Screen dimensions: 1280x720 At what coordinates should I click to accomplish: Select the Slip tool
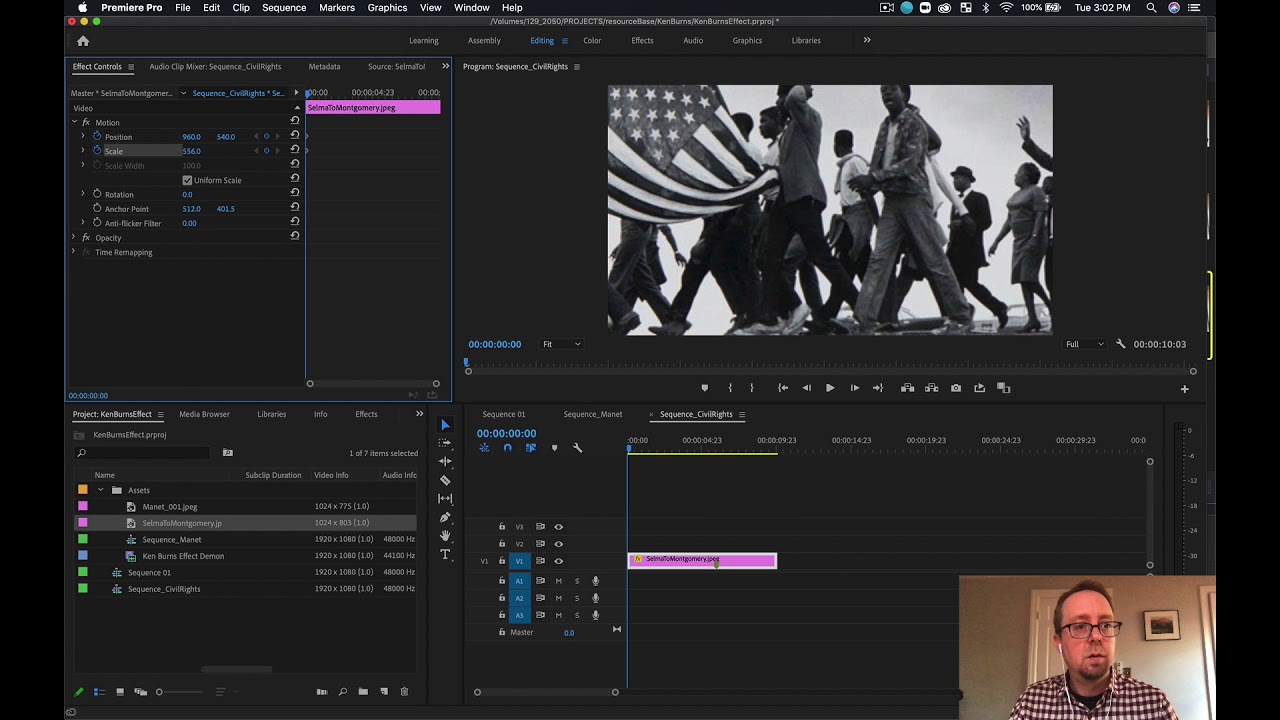445,498
